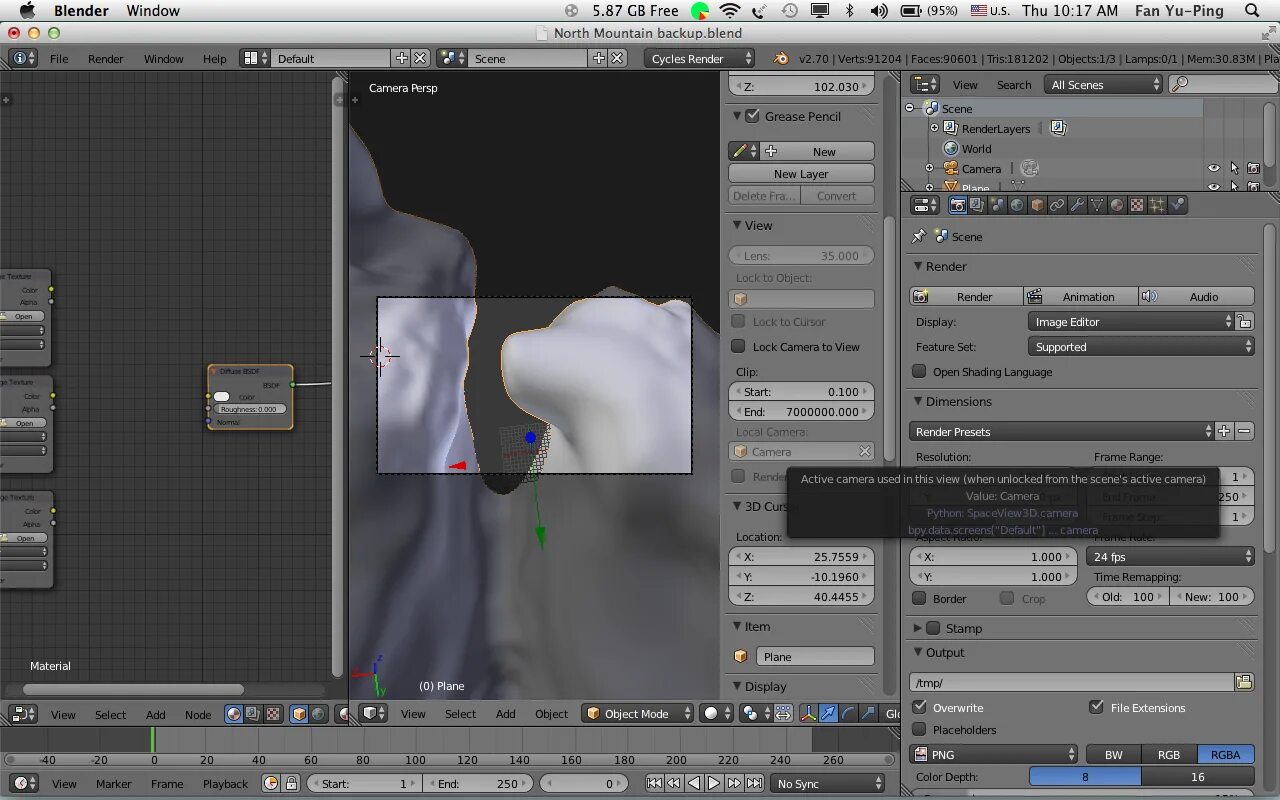Pin the Scene properties context
1280x800 pixels.
pyautogui.click(x=919, y=237)
